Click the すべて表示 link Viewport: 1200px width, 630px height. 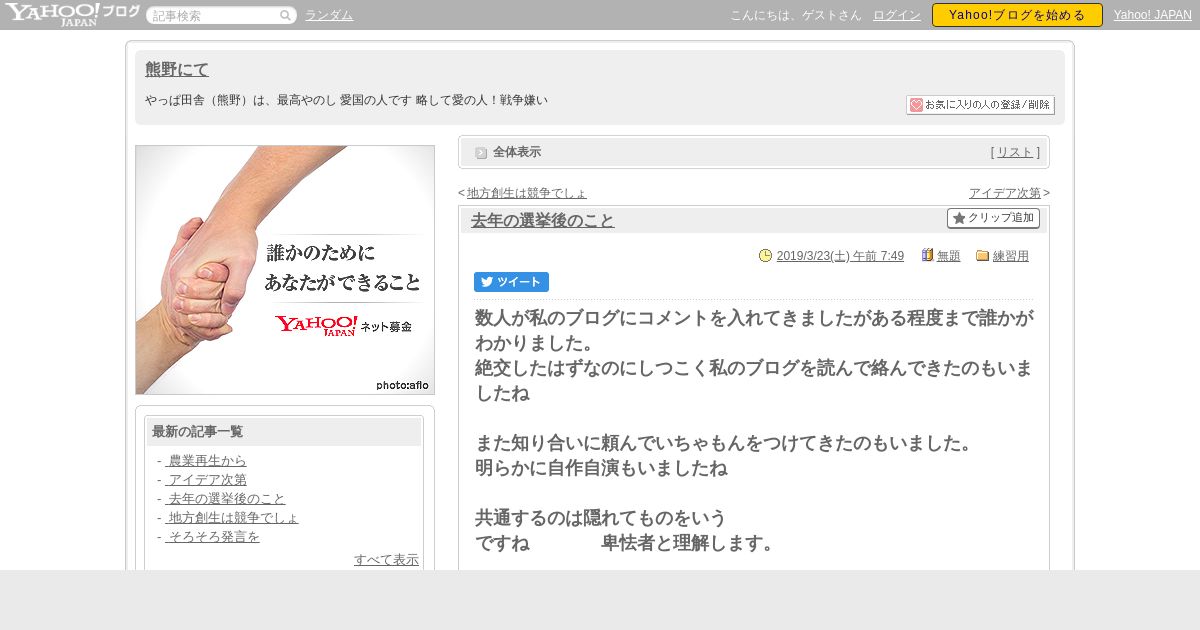[x=386, y=560]
